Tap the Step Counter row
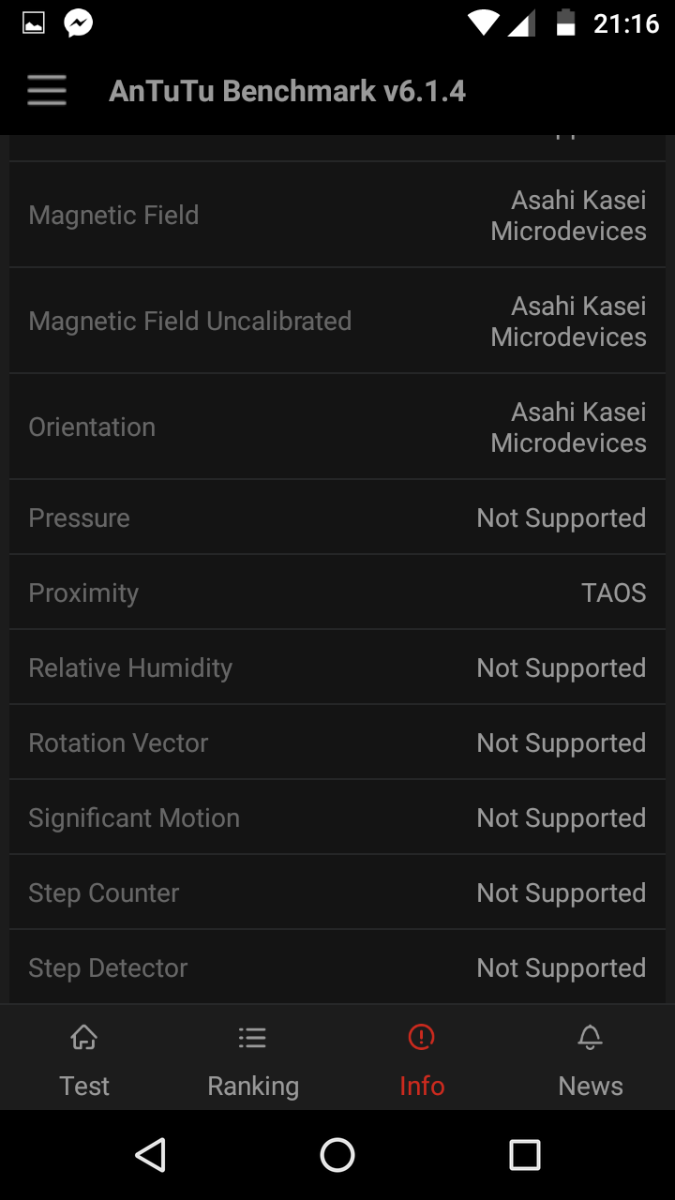This screenshot has width=675, height=1200. click(x=337, y=893)
